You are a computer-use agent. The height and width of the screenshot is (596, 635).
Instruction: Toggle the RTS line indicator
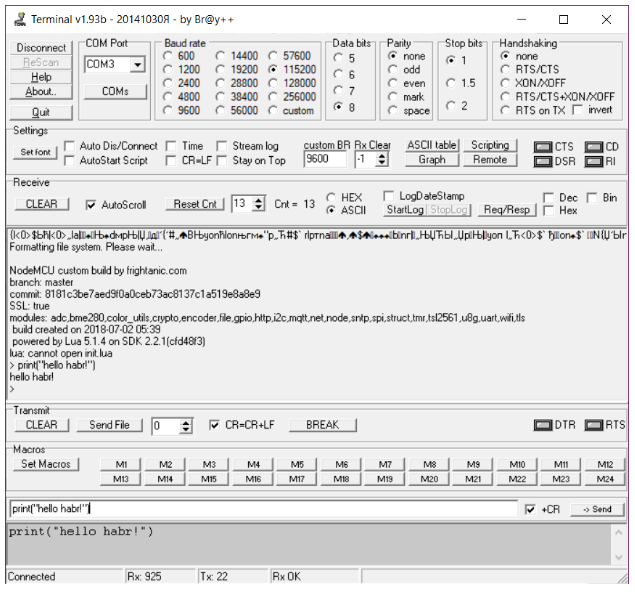click(x=594, y=425)
